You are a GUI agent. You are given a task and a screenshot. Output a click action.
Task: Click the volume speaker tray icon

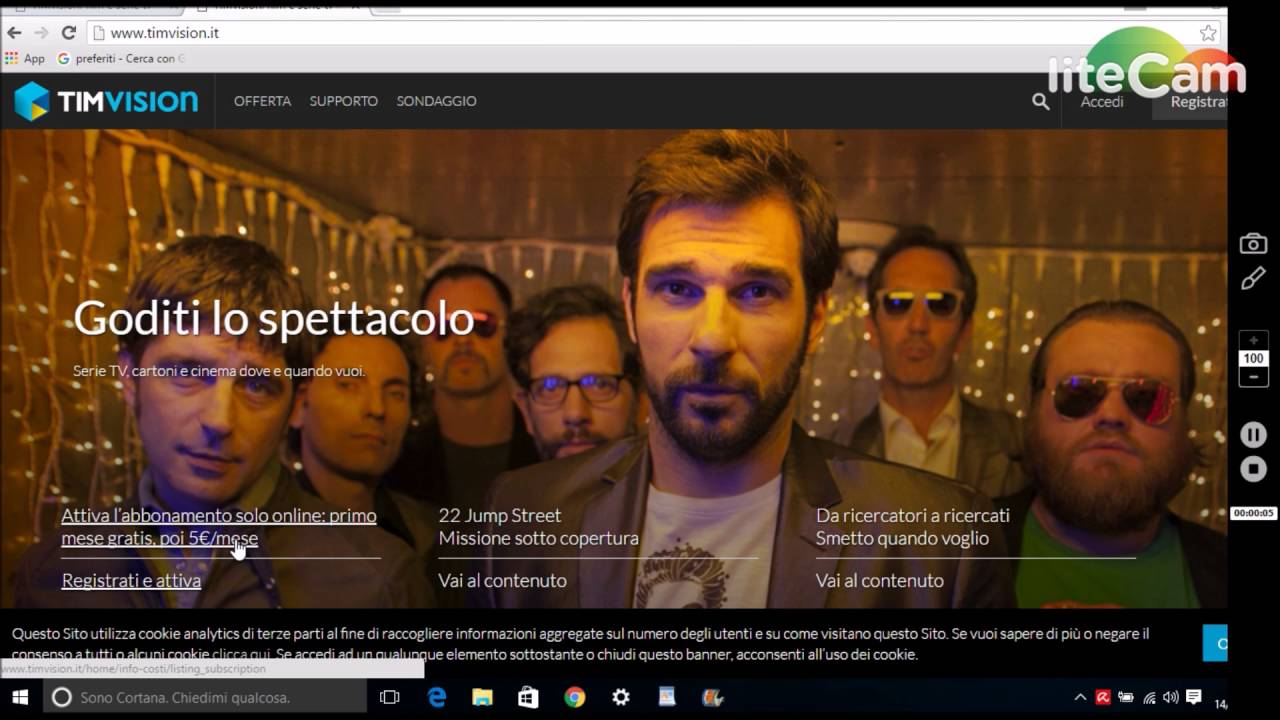pyautogui.click(x=1170, y=697)
